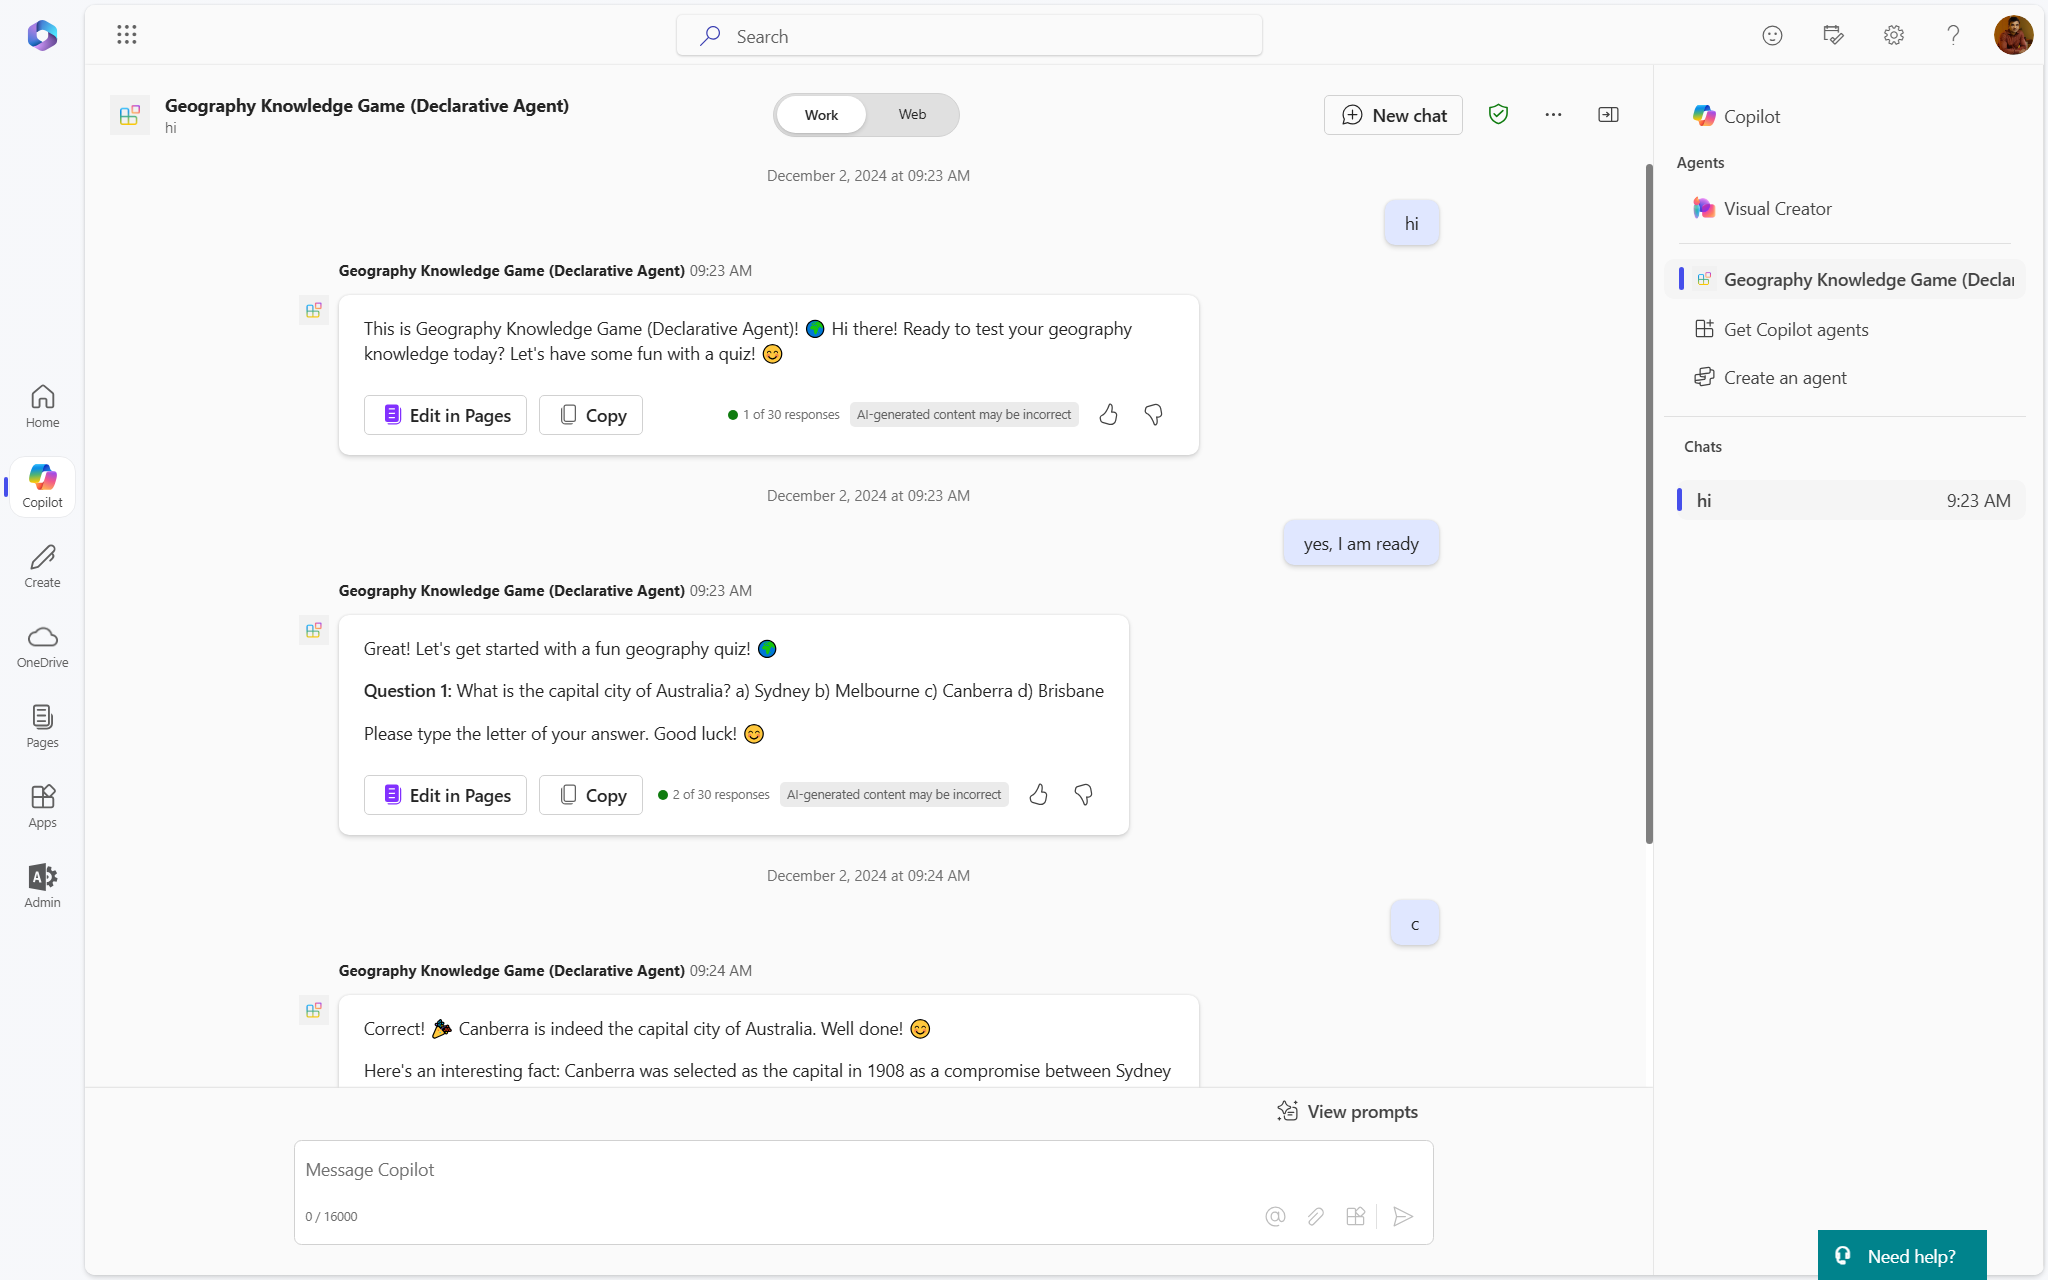Open the Settings gear icon

point(1893,35)
